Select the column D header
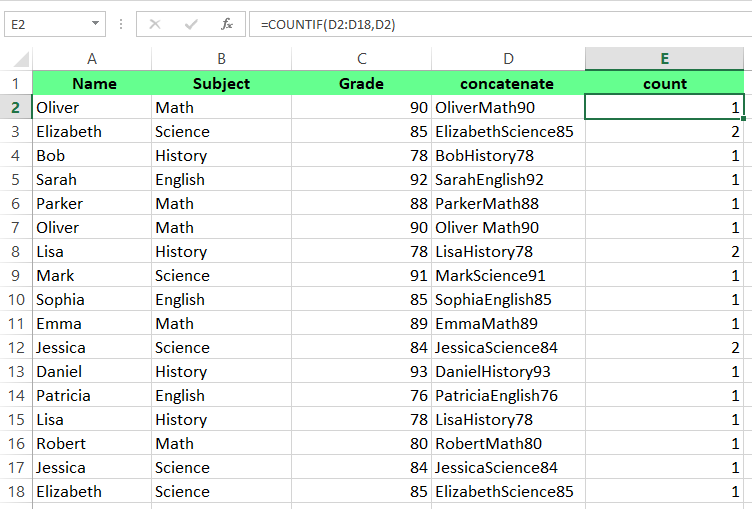 pyautogui.click(x=508, y=59)
